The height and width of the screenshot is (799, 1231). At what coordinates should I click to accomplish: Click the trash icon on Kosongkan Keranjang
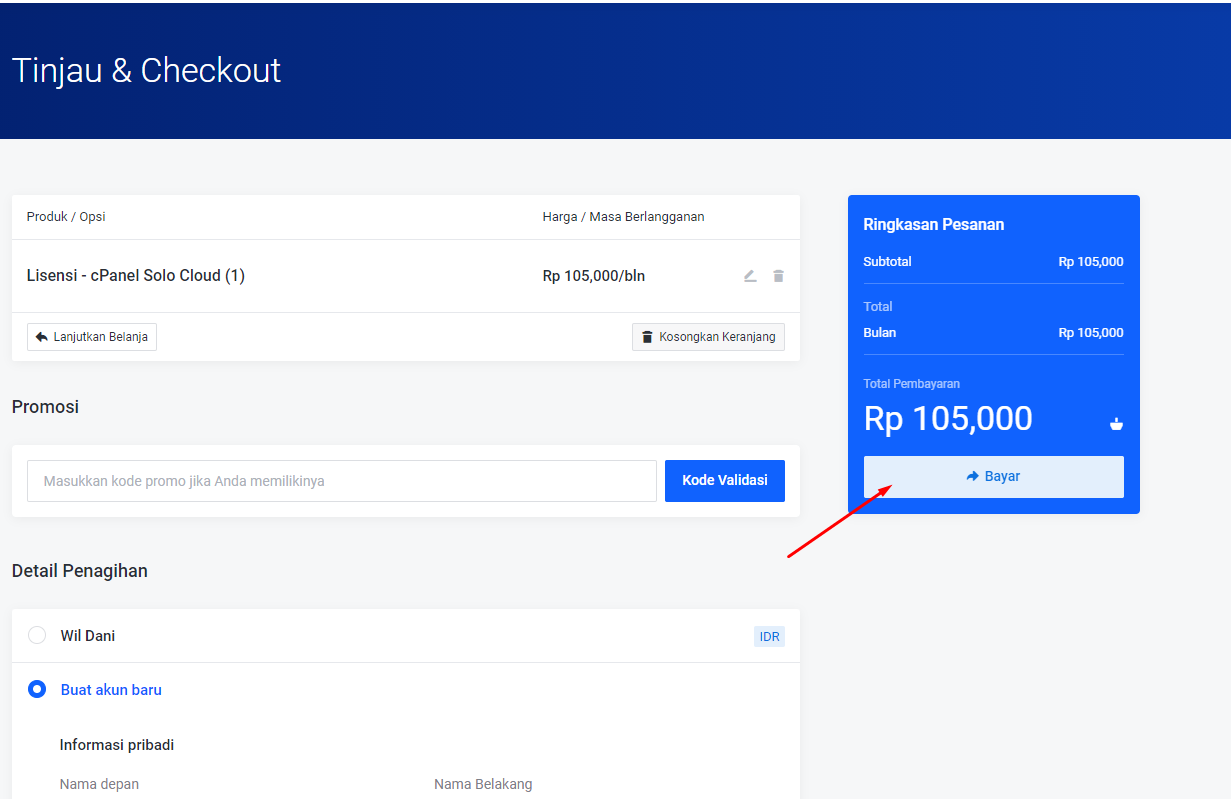pyautogui.click(x=647, y=337)
